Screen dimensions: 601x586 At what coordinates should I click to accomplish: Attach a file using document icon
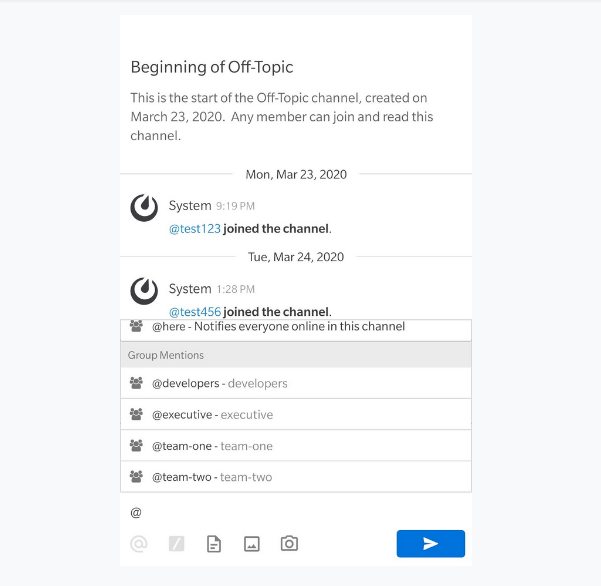pos(214,543)
